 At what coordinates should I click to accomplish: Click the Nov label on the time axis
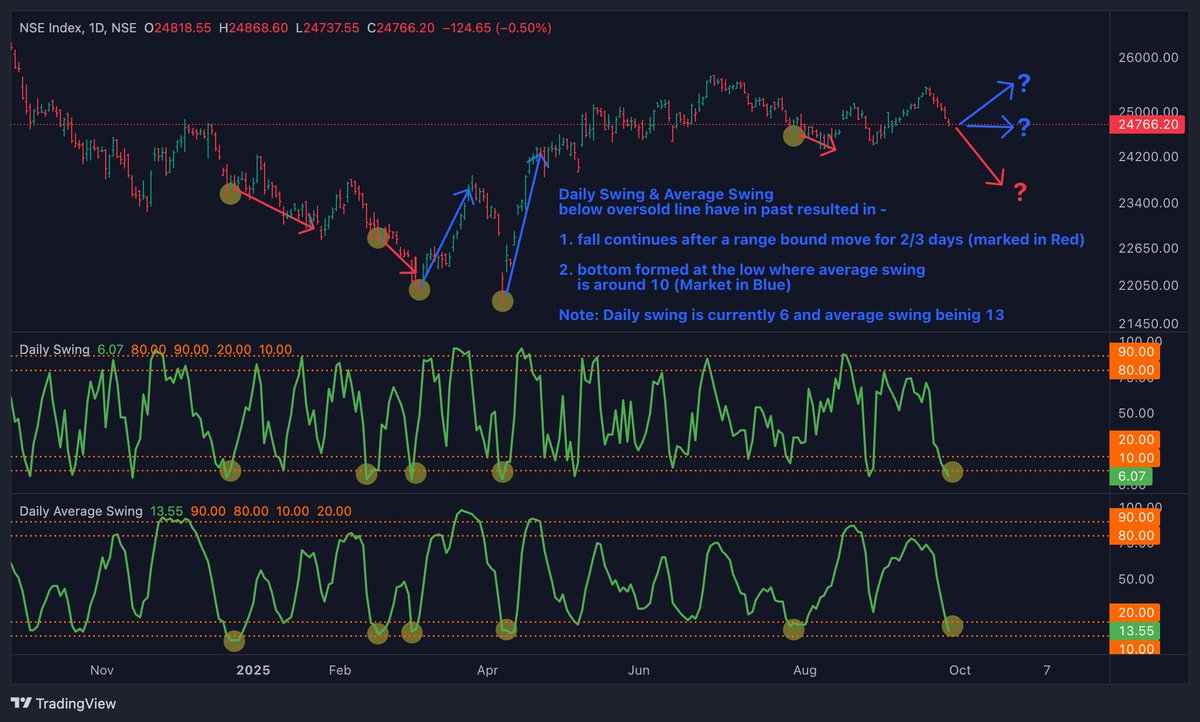click(x=102, y=670)
